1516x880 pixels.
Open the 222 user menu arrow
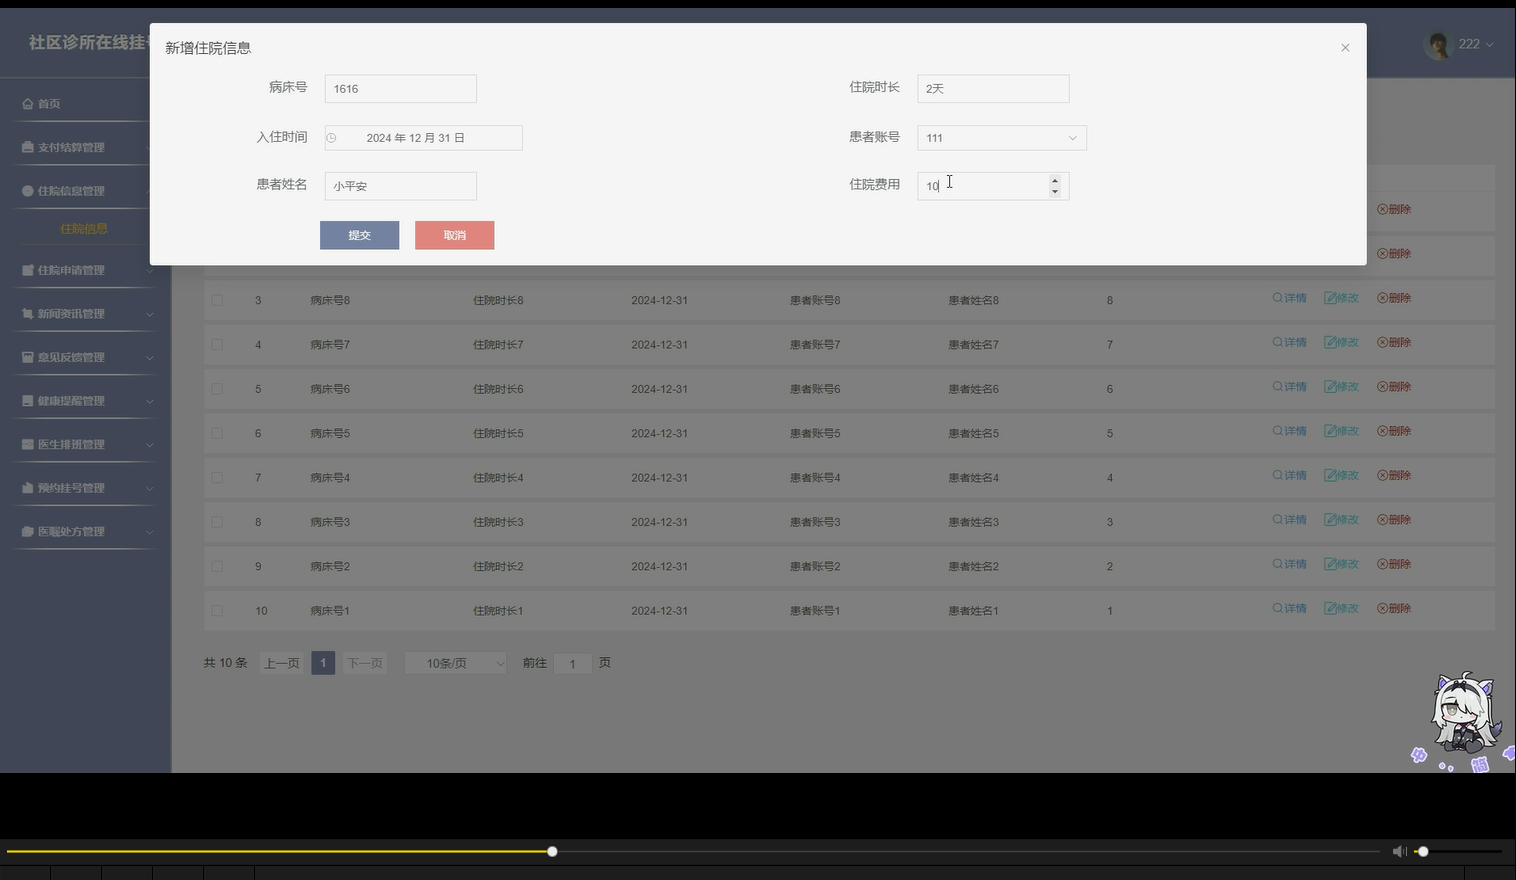pyautogui.click(x=1490, y=45)
